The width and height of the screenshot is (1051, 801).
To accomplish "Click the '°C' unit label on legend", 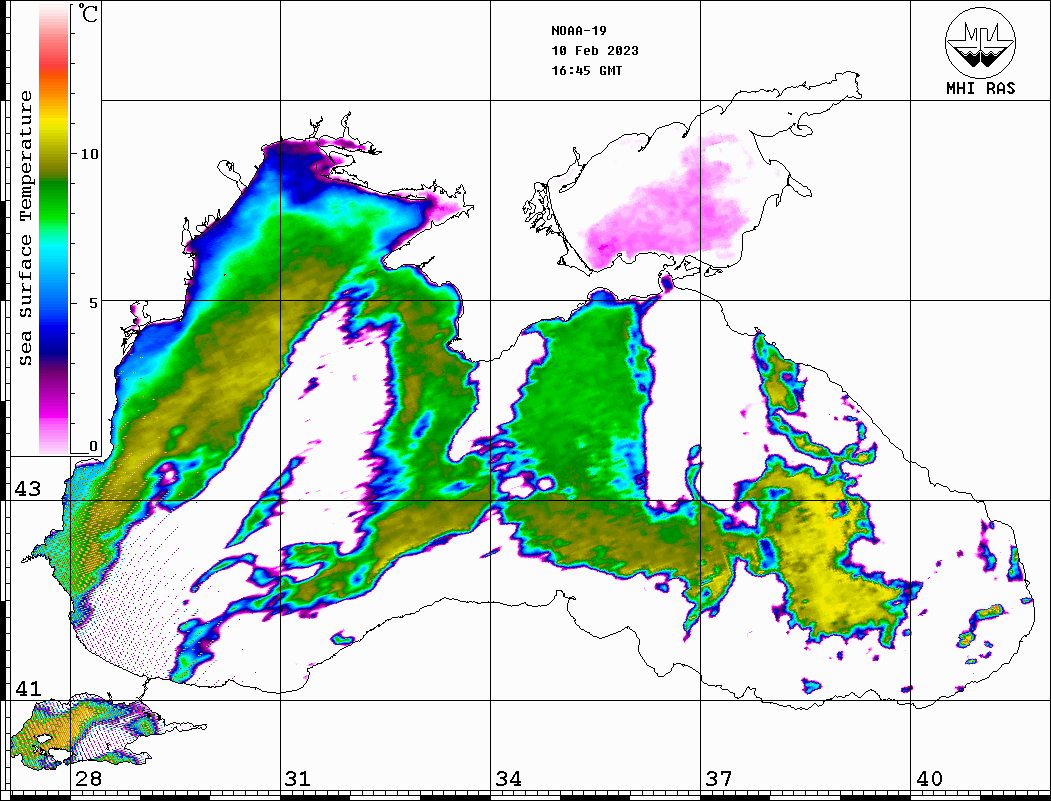I will pos(88,14).
